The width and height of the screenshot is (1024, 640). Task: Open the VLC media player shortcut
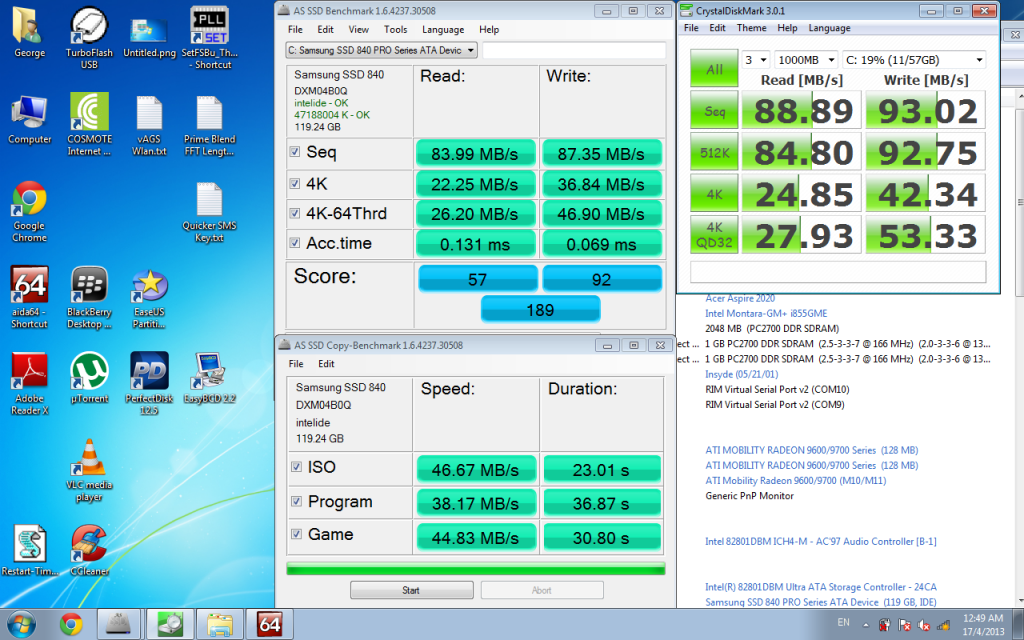(x=89, y=459)
